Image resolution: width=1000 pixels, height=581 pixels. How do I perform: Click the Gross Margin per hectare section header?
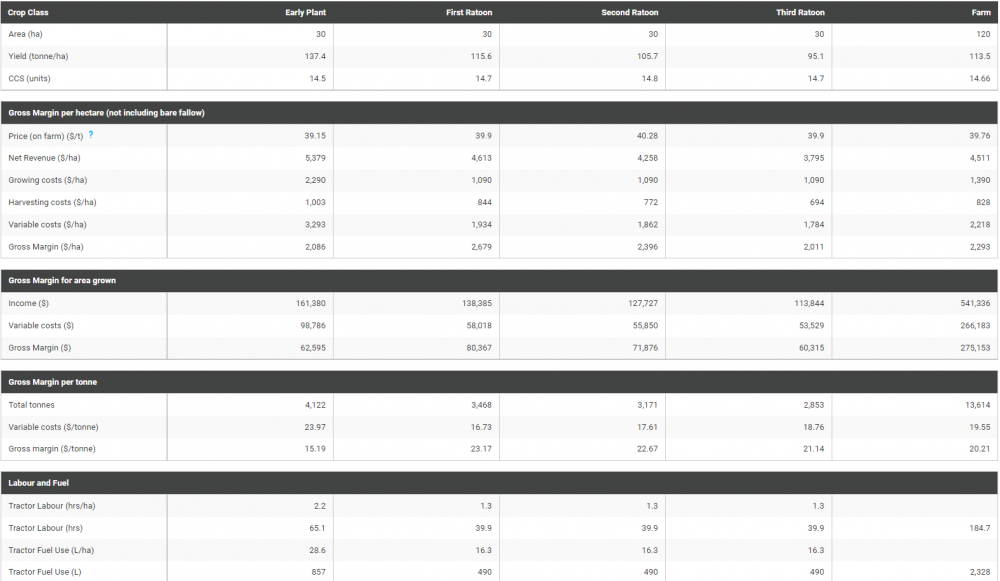106,113
